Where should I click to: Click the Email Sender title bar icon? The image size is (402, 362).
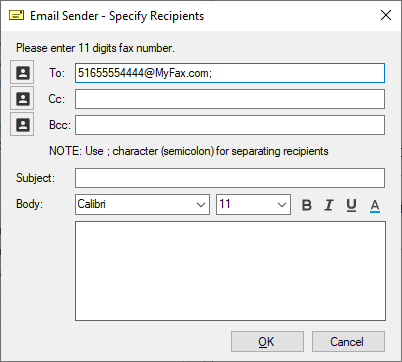pos(16,15)
